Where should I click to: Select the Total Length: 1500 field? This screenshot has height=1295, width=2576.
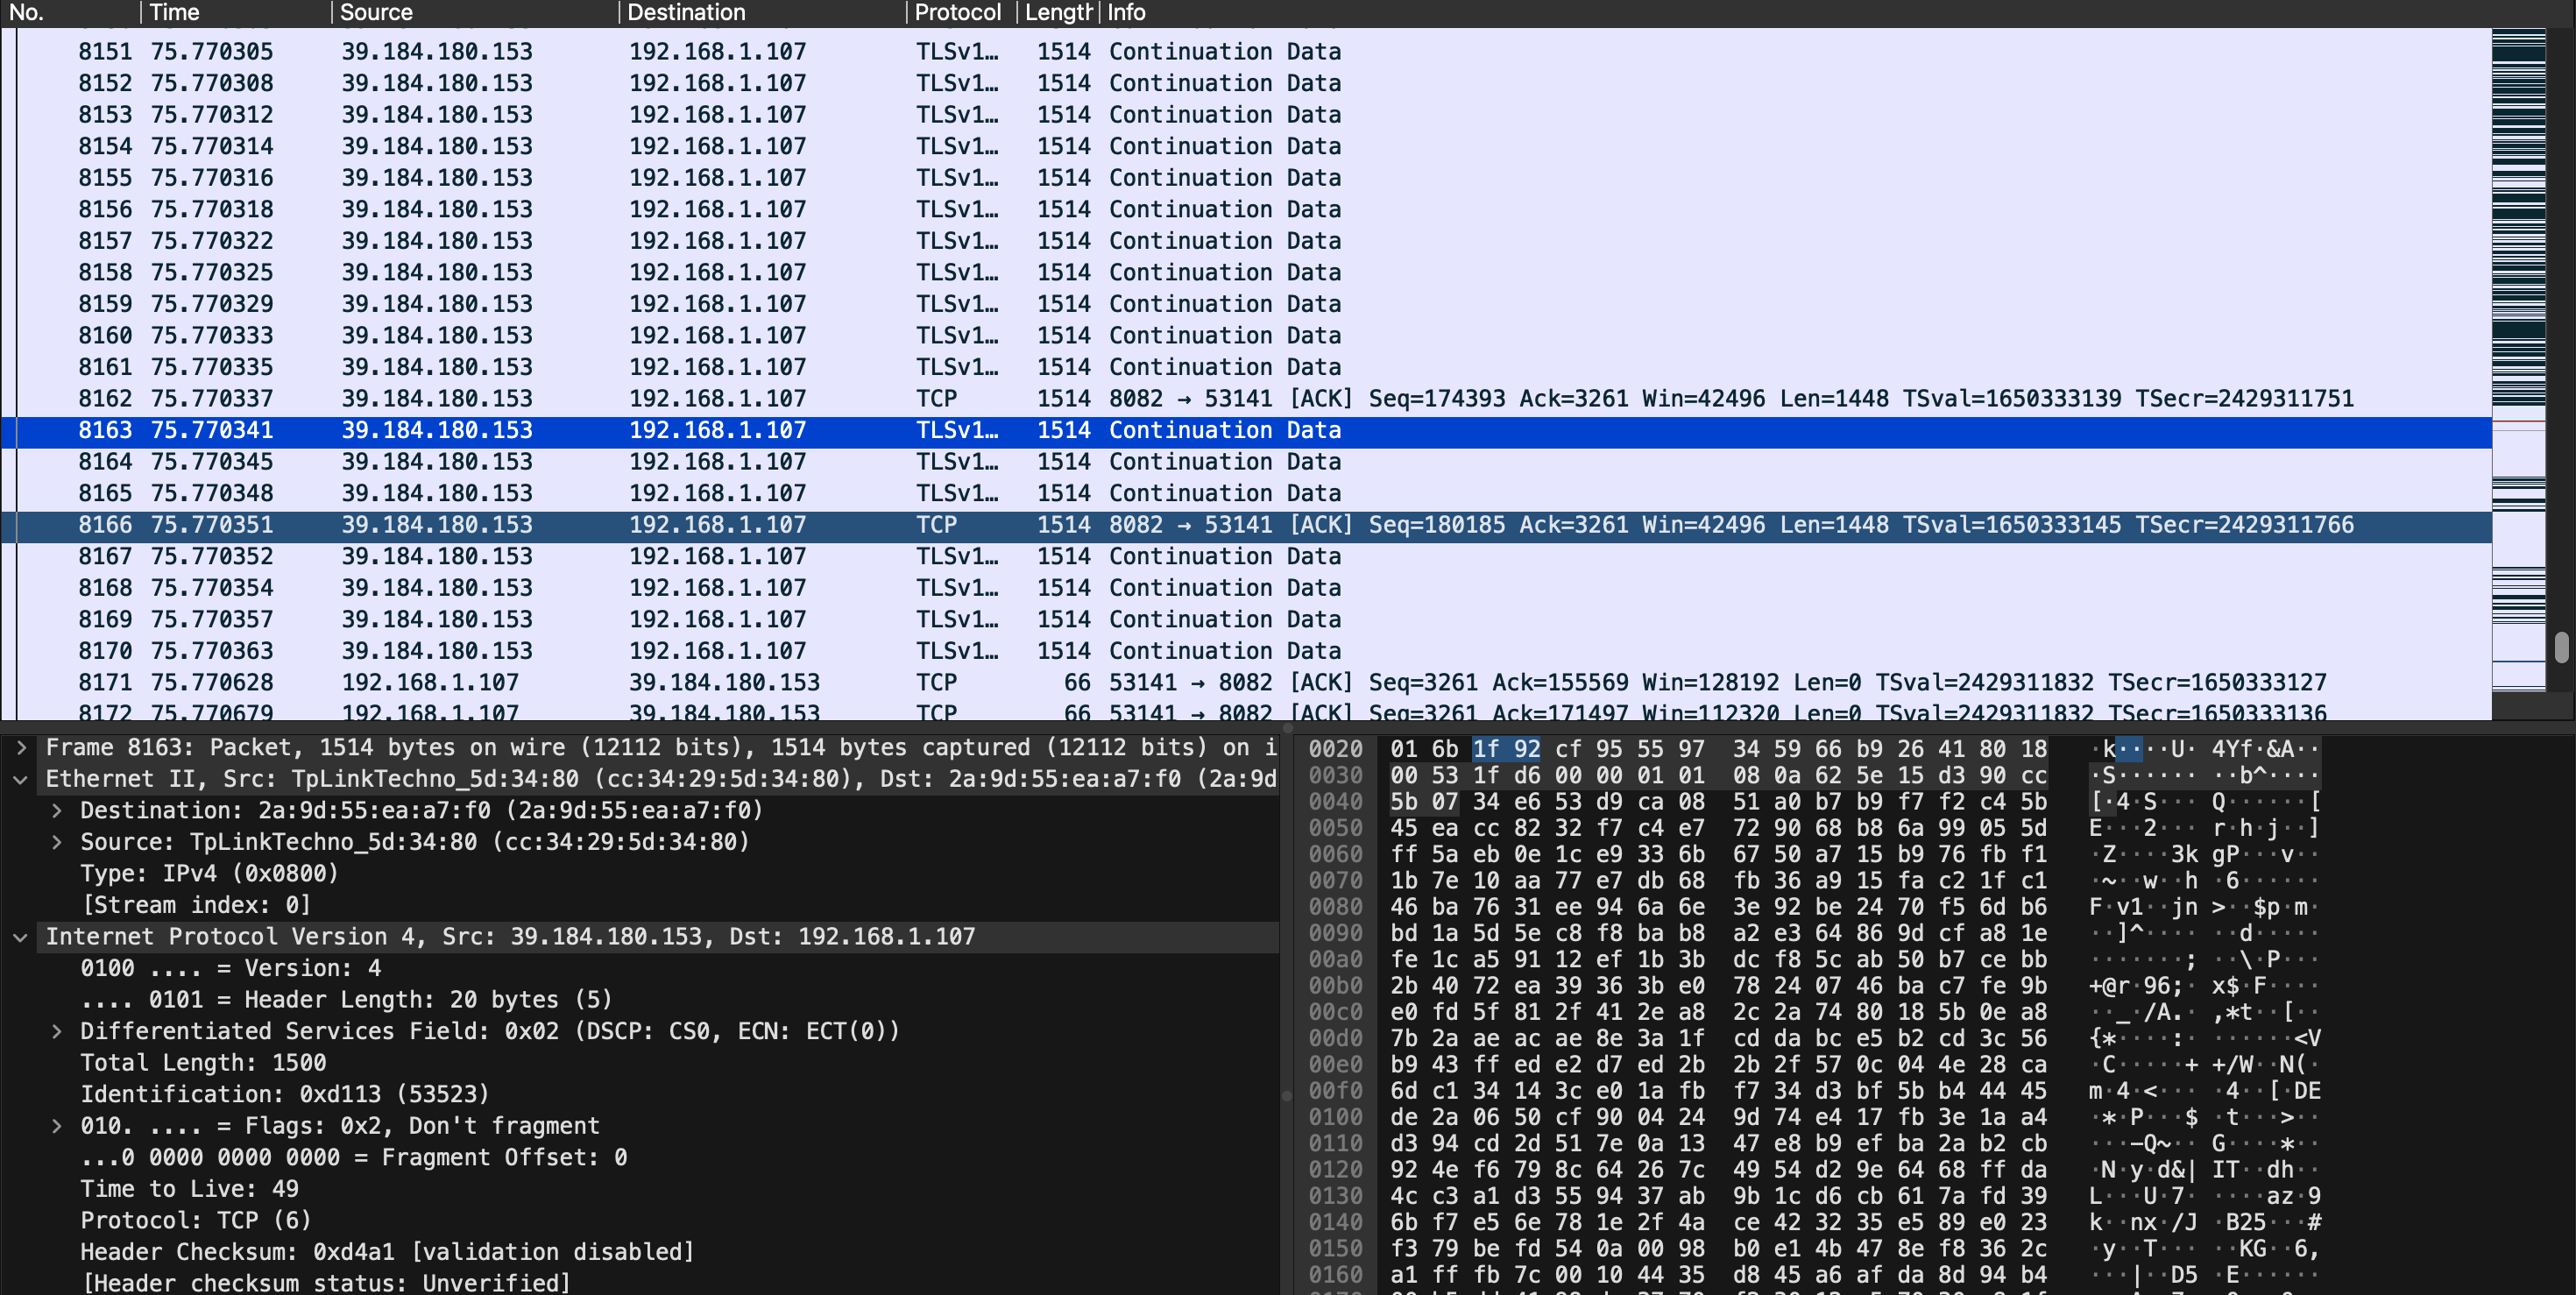pyautogui.click(x=203, y=1063)
